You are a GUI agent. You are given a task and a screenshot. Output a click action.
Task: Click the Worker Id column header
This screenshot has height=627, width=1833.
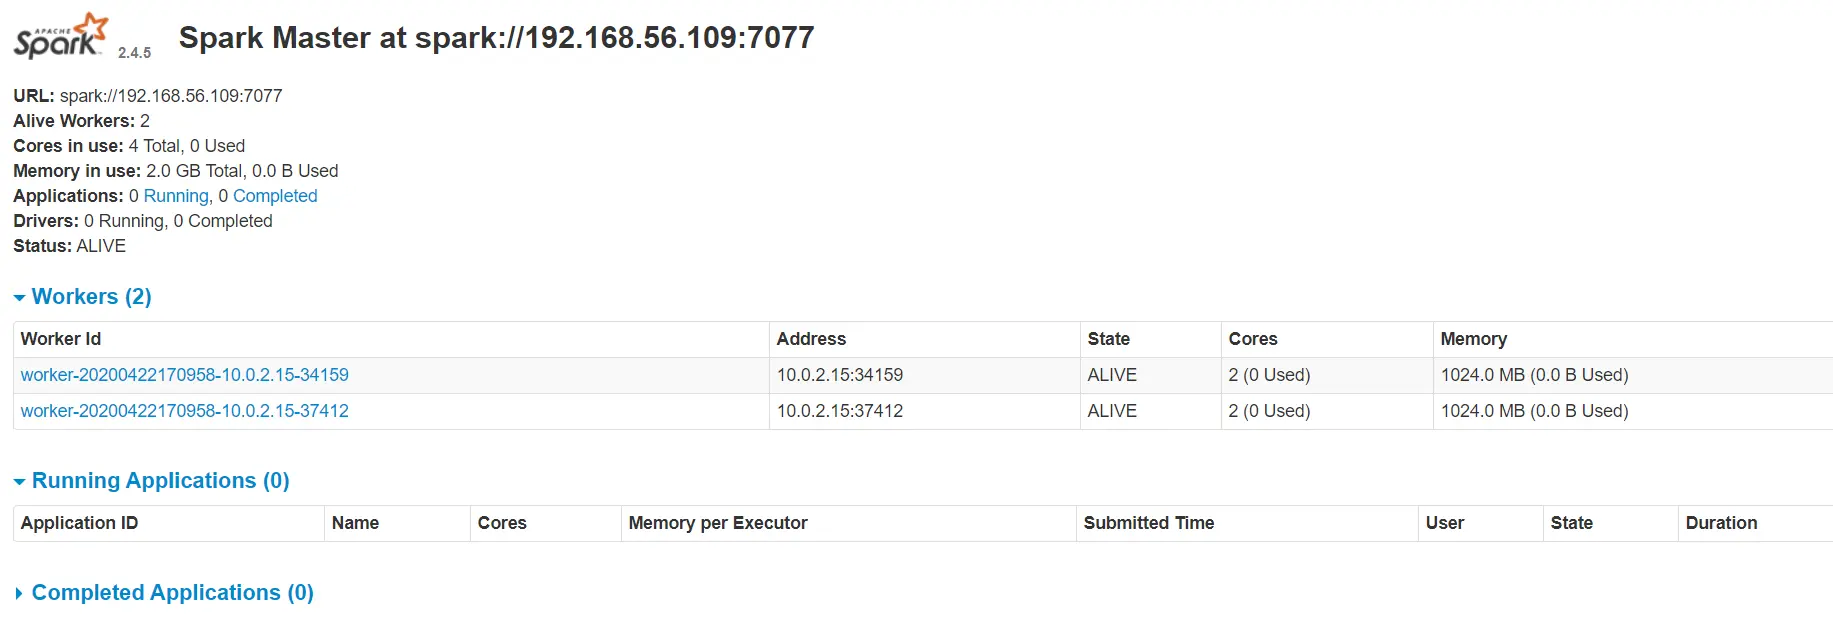point(61,339)
